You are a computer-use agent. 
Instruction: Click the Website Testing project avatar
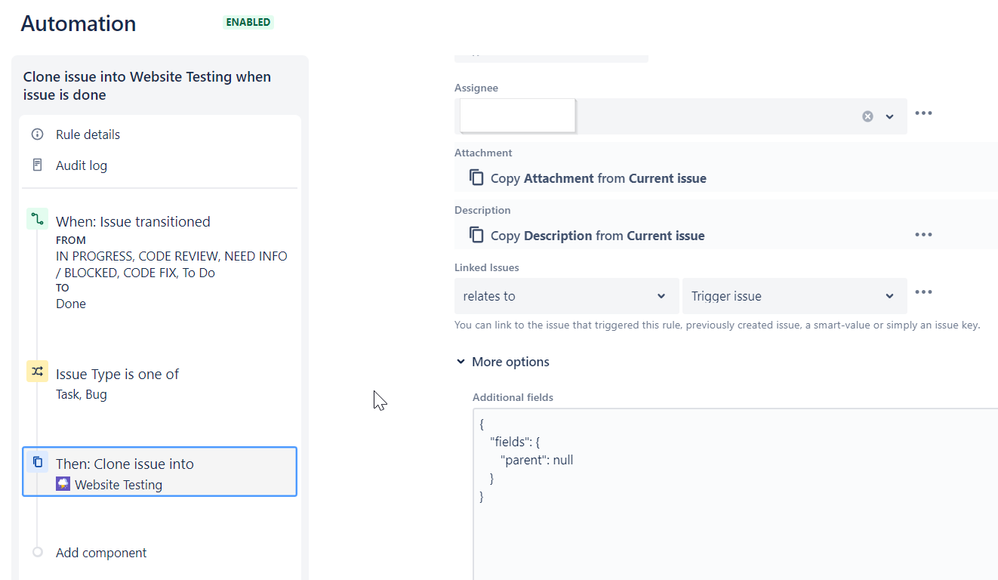coord(63,484)
